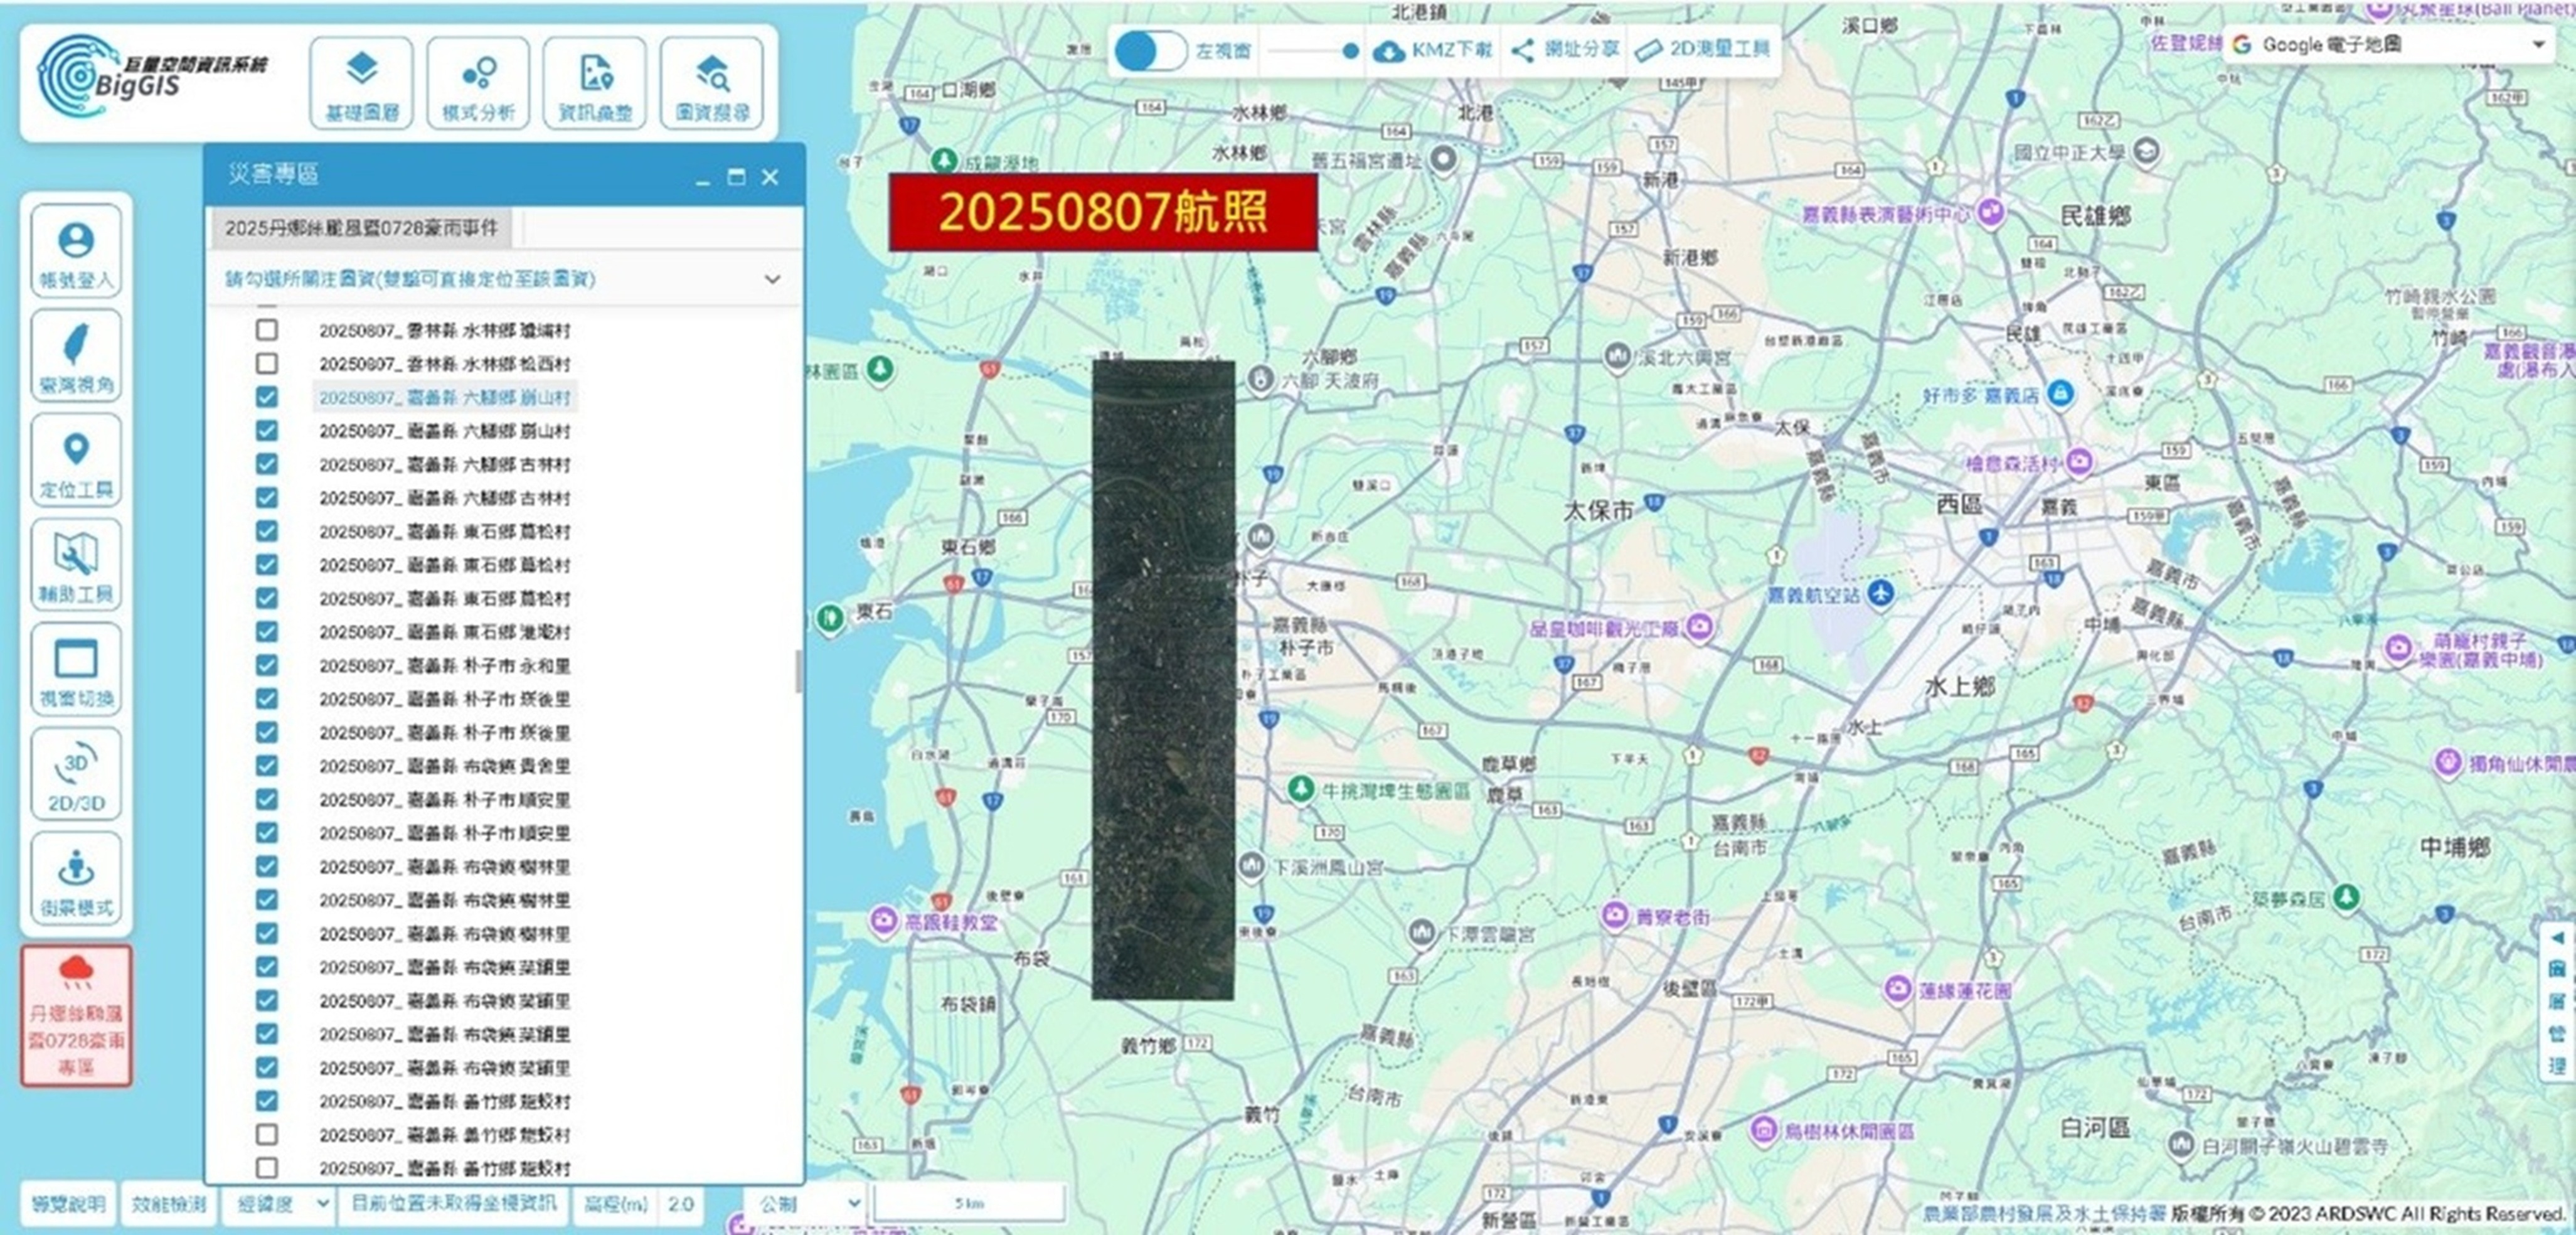Select the 臺灣視角 Taiwan view icon
Viewport: 2576px width, 1235px height.
point(76,356)
